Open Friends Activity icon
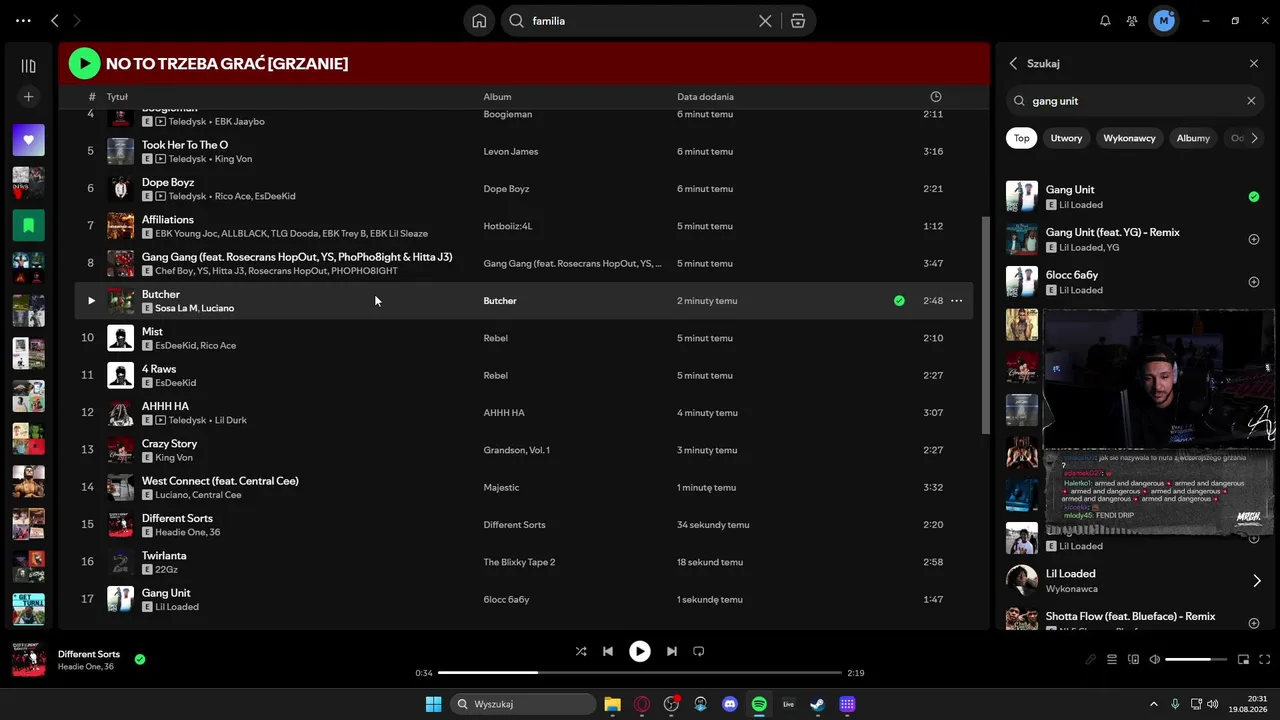 coord(1132,21)
